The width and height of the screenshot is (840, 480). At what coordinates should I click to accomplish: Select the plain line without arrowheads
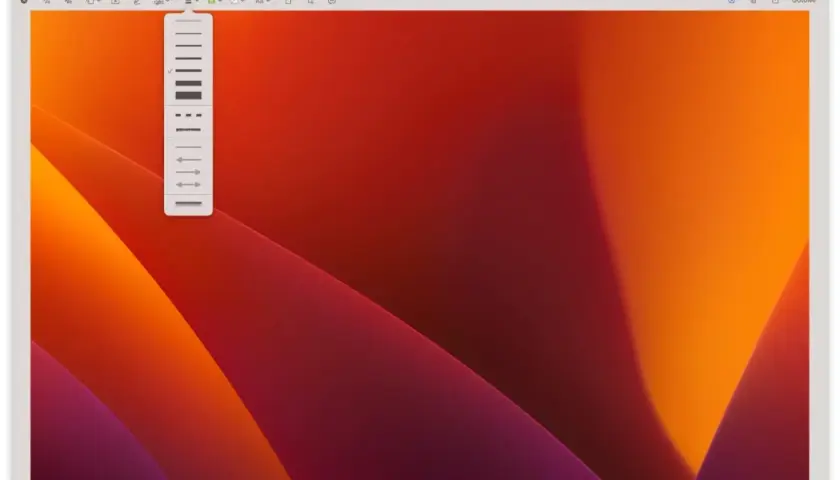tap(188, 147)
